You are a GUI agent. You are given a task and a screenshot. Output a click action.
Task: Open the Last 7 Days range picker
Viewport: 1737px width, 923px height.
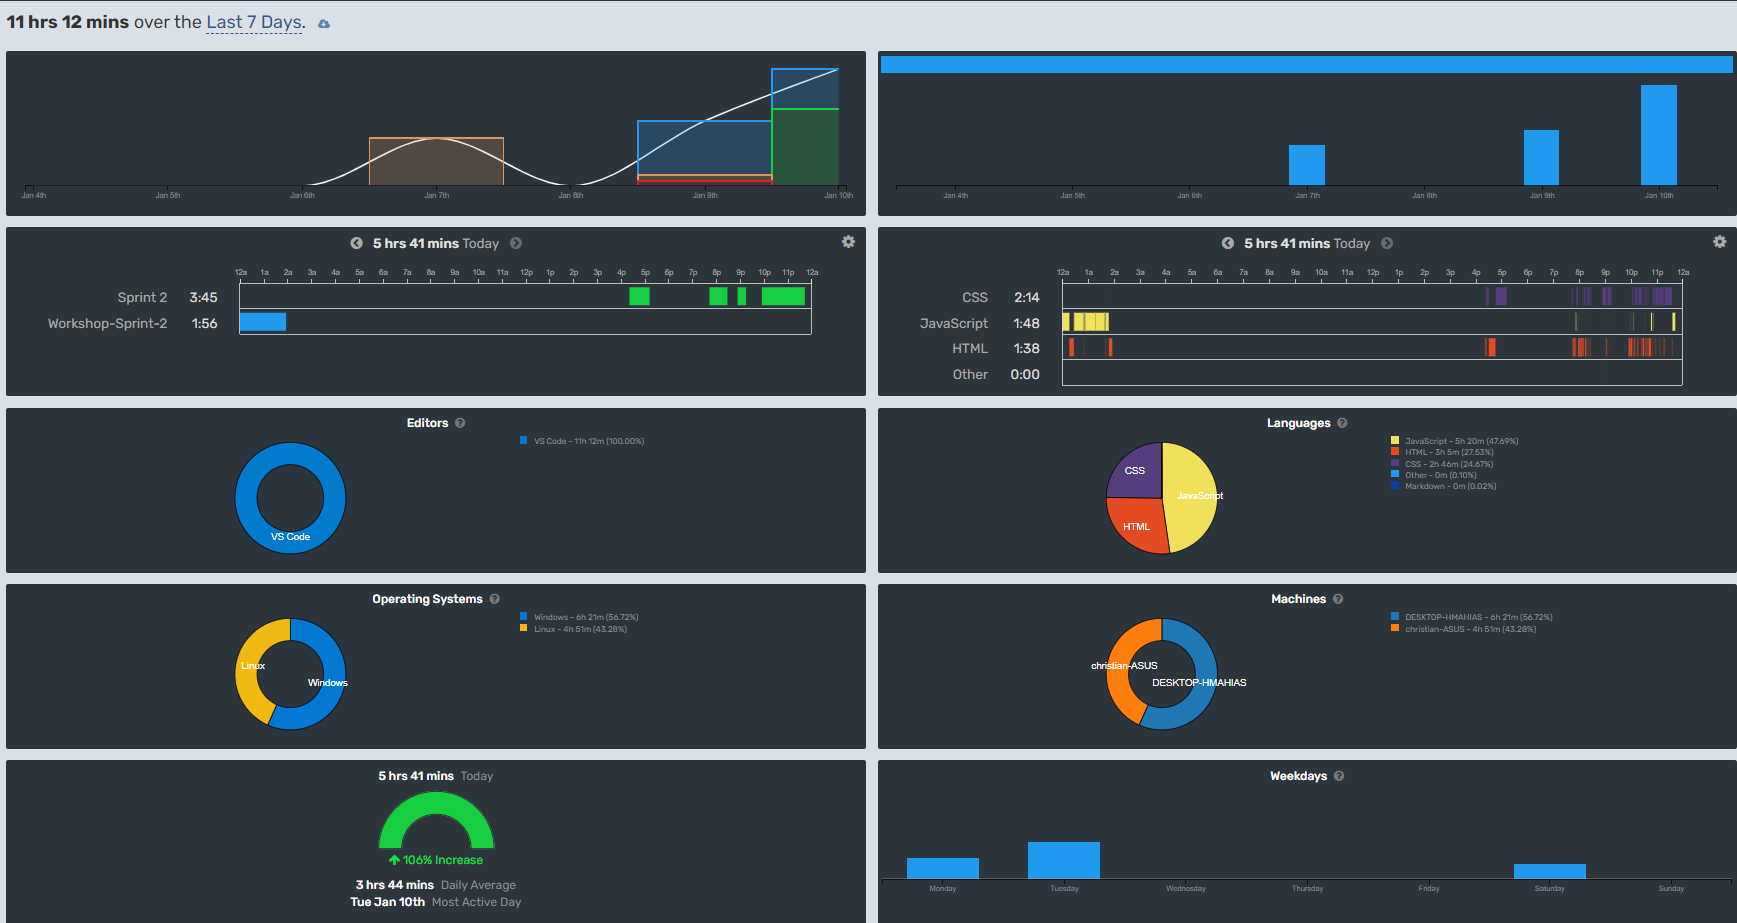click(254, 22)
